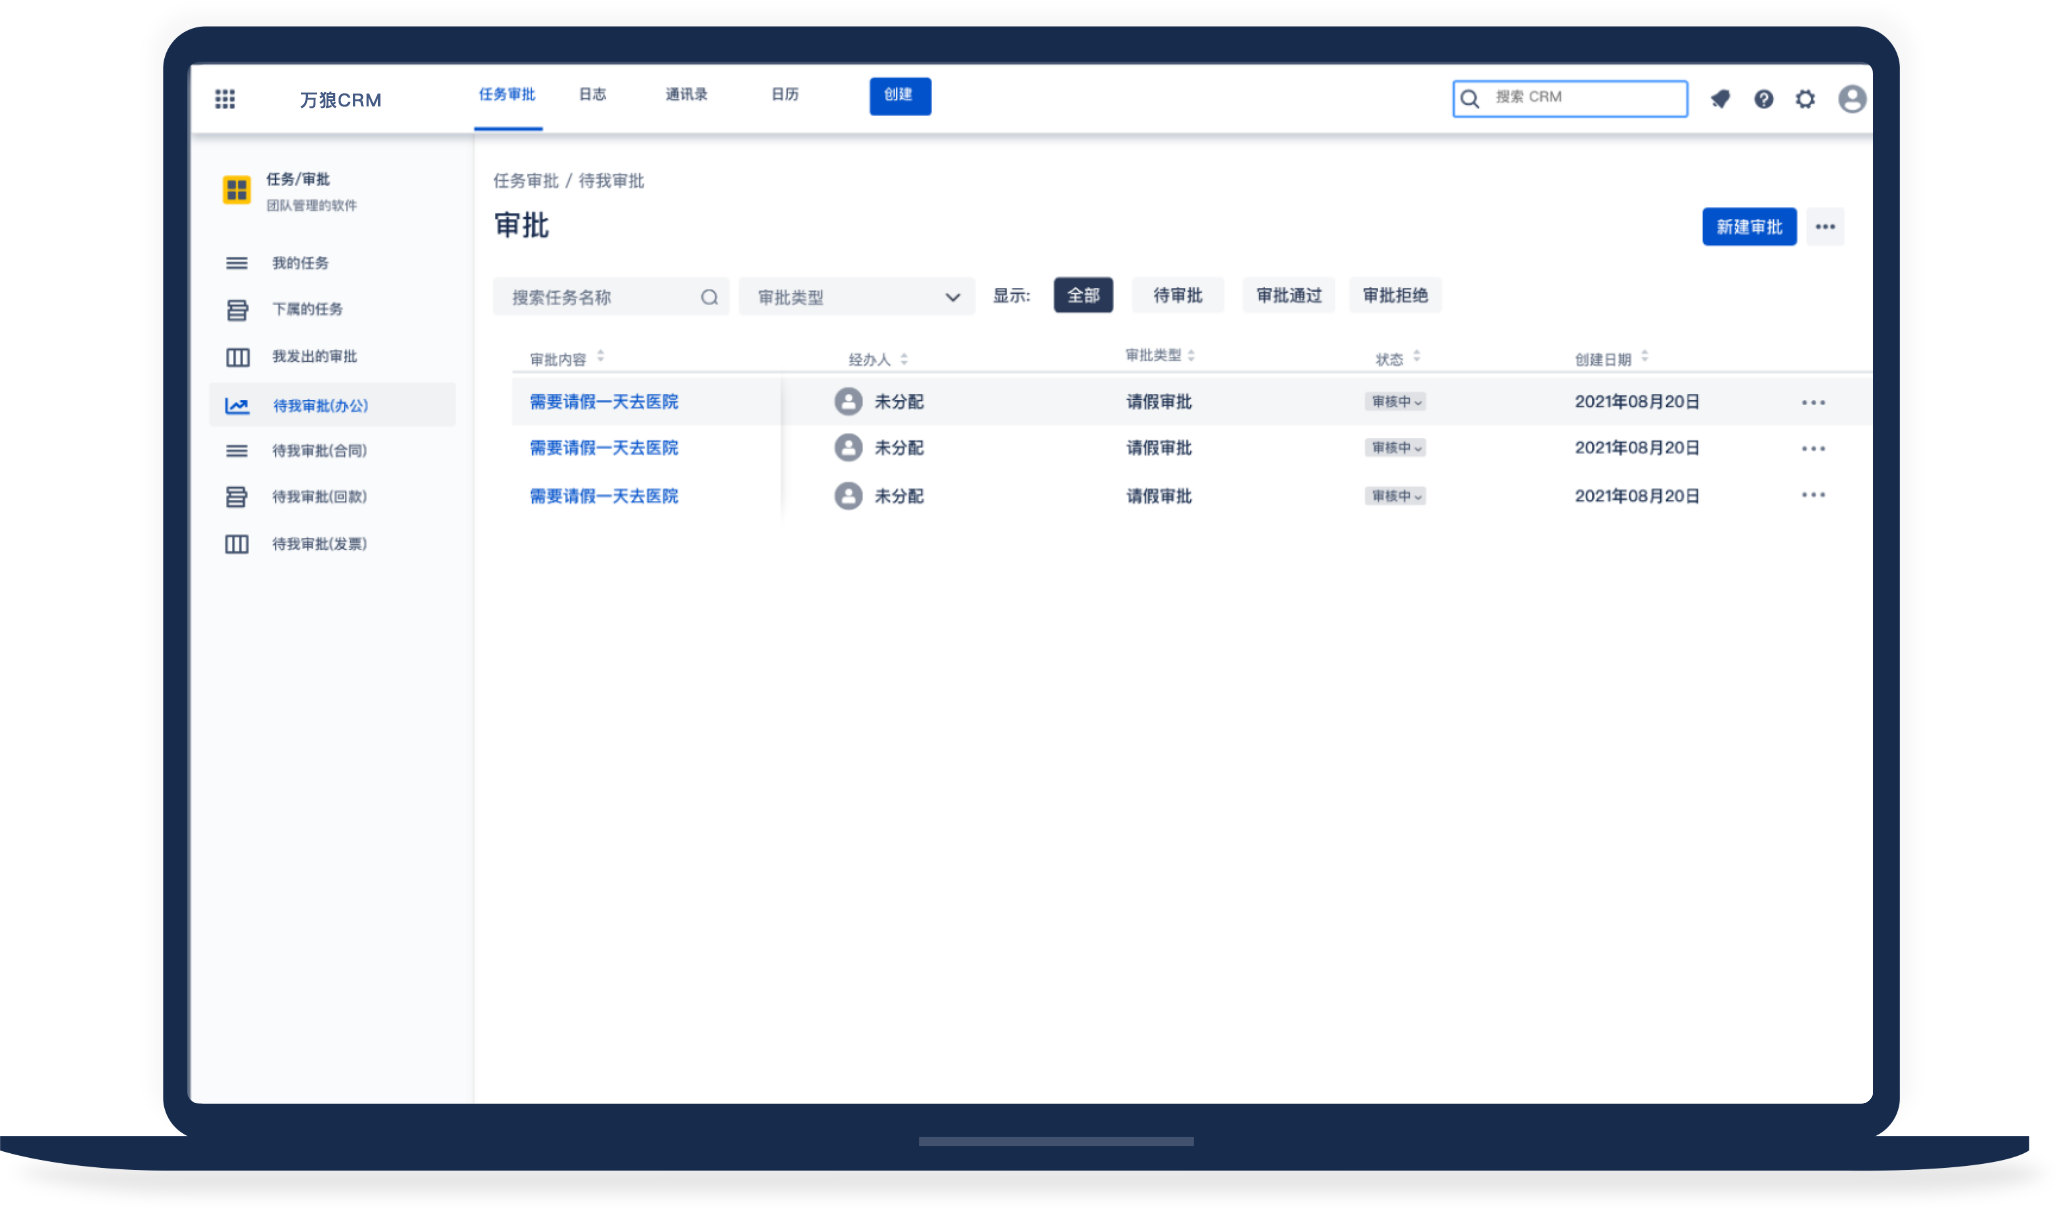Sort by 经办人 column arrows

[904, 359]
